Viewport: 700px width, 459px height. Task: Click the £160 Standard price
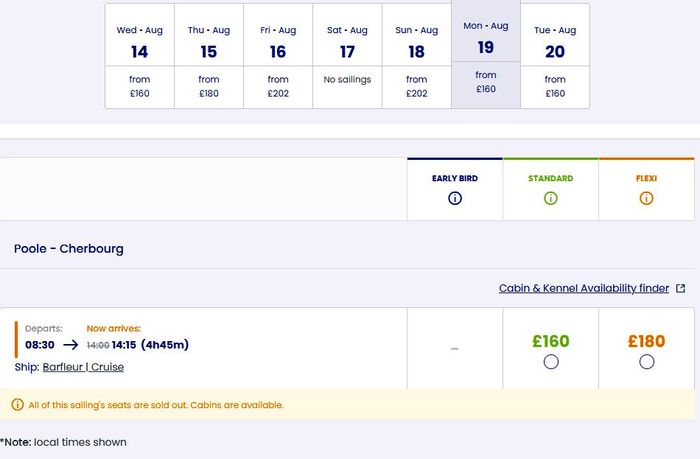(551, 341)
